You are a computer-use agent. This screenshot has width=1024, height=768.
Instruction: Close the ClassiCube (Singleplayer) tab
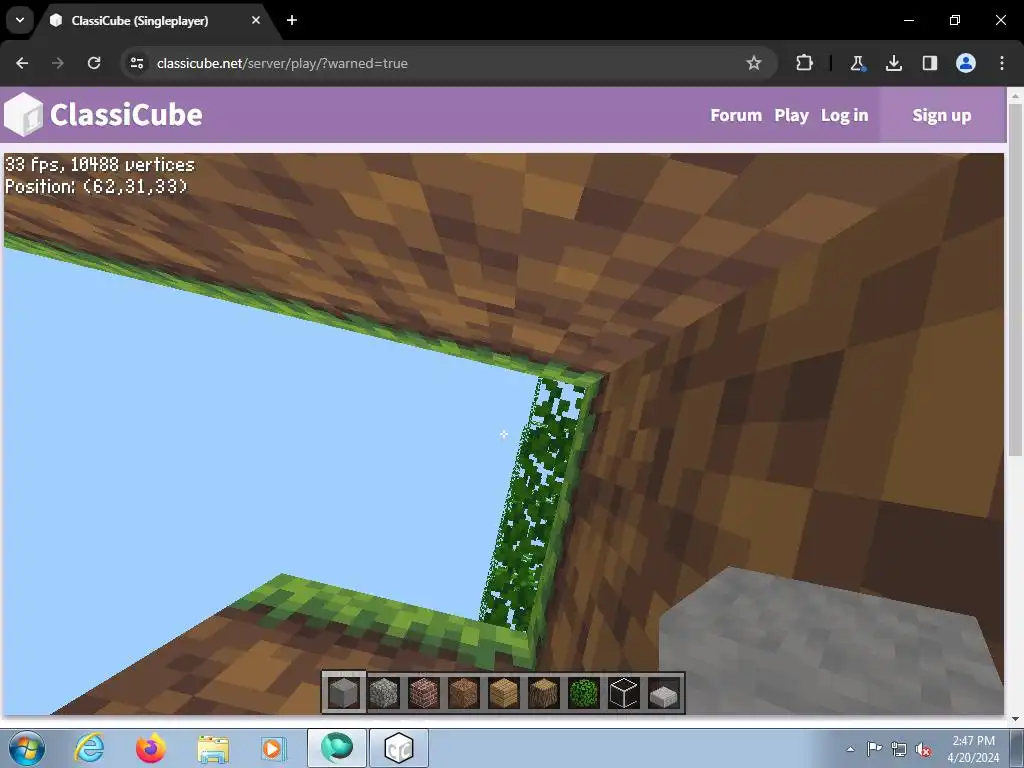[255, 20]
